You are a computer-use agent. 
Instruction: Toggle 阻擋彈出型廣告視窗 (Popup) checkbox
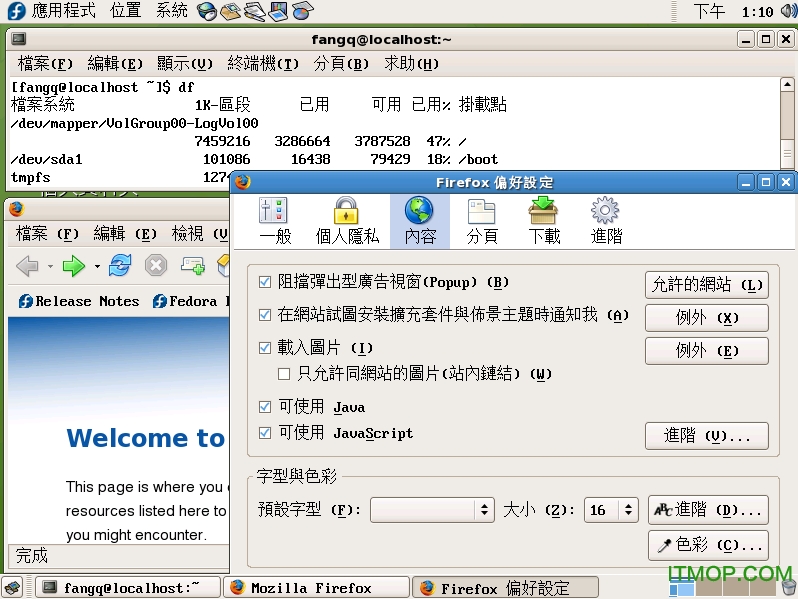(x=265, y=282)
